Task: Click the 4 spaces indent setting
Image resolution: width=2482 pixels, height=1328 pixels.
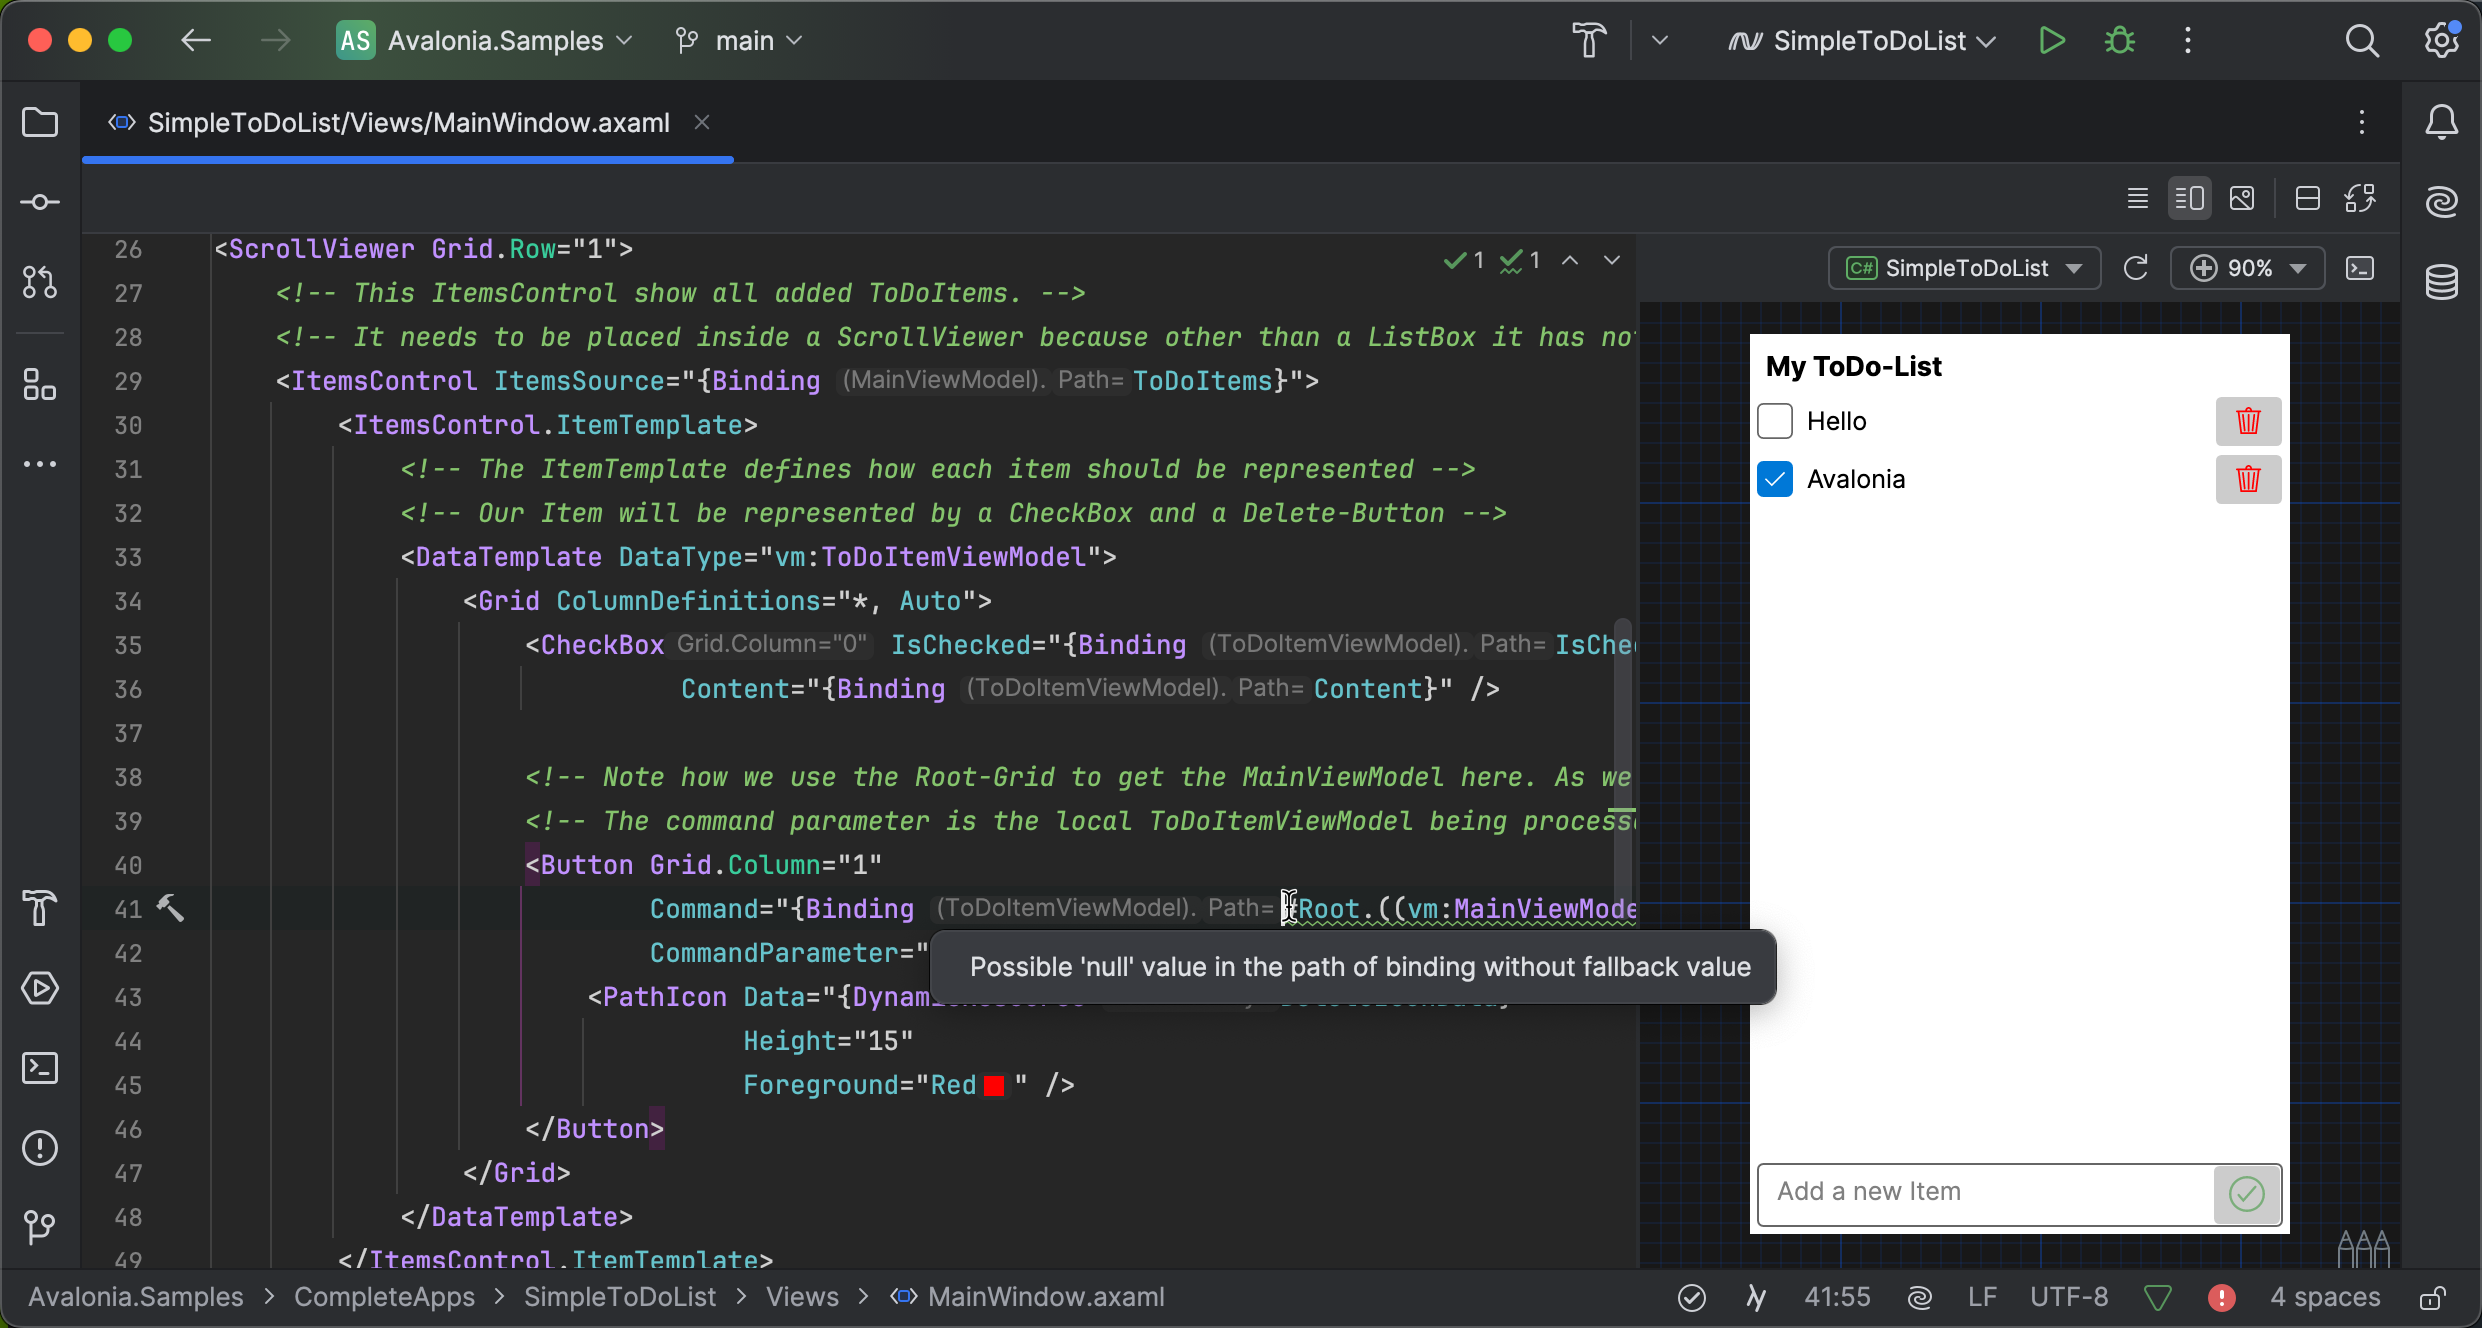Action: [2325, 1297]
